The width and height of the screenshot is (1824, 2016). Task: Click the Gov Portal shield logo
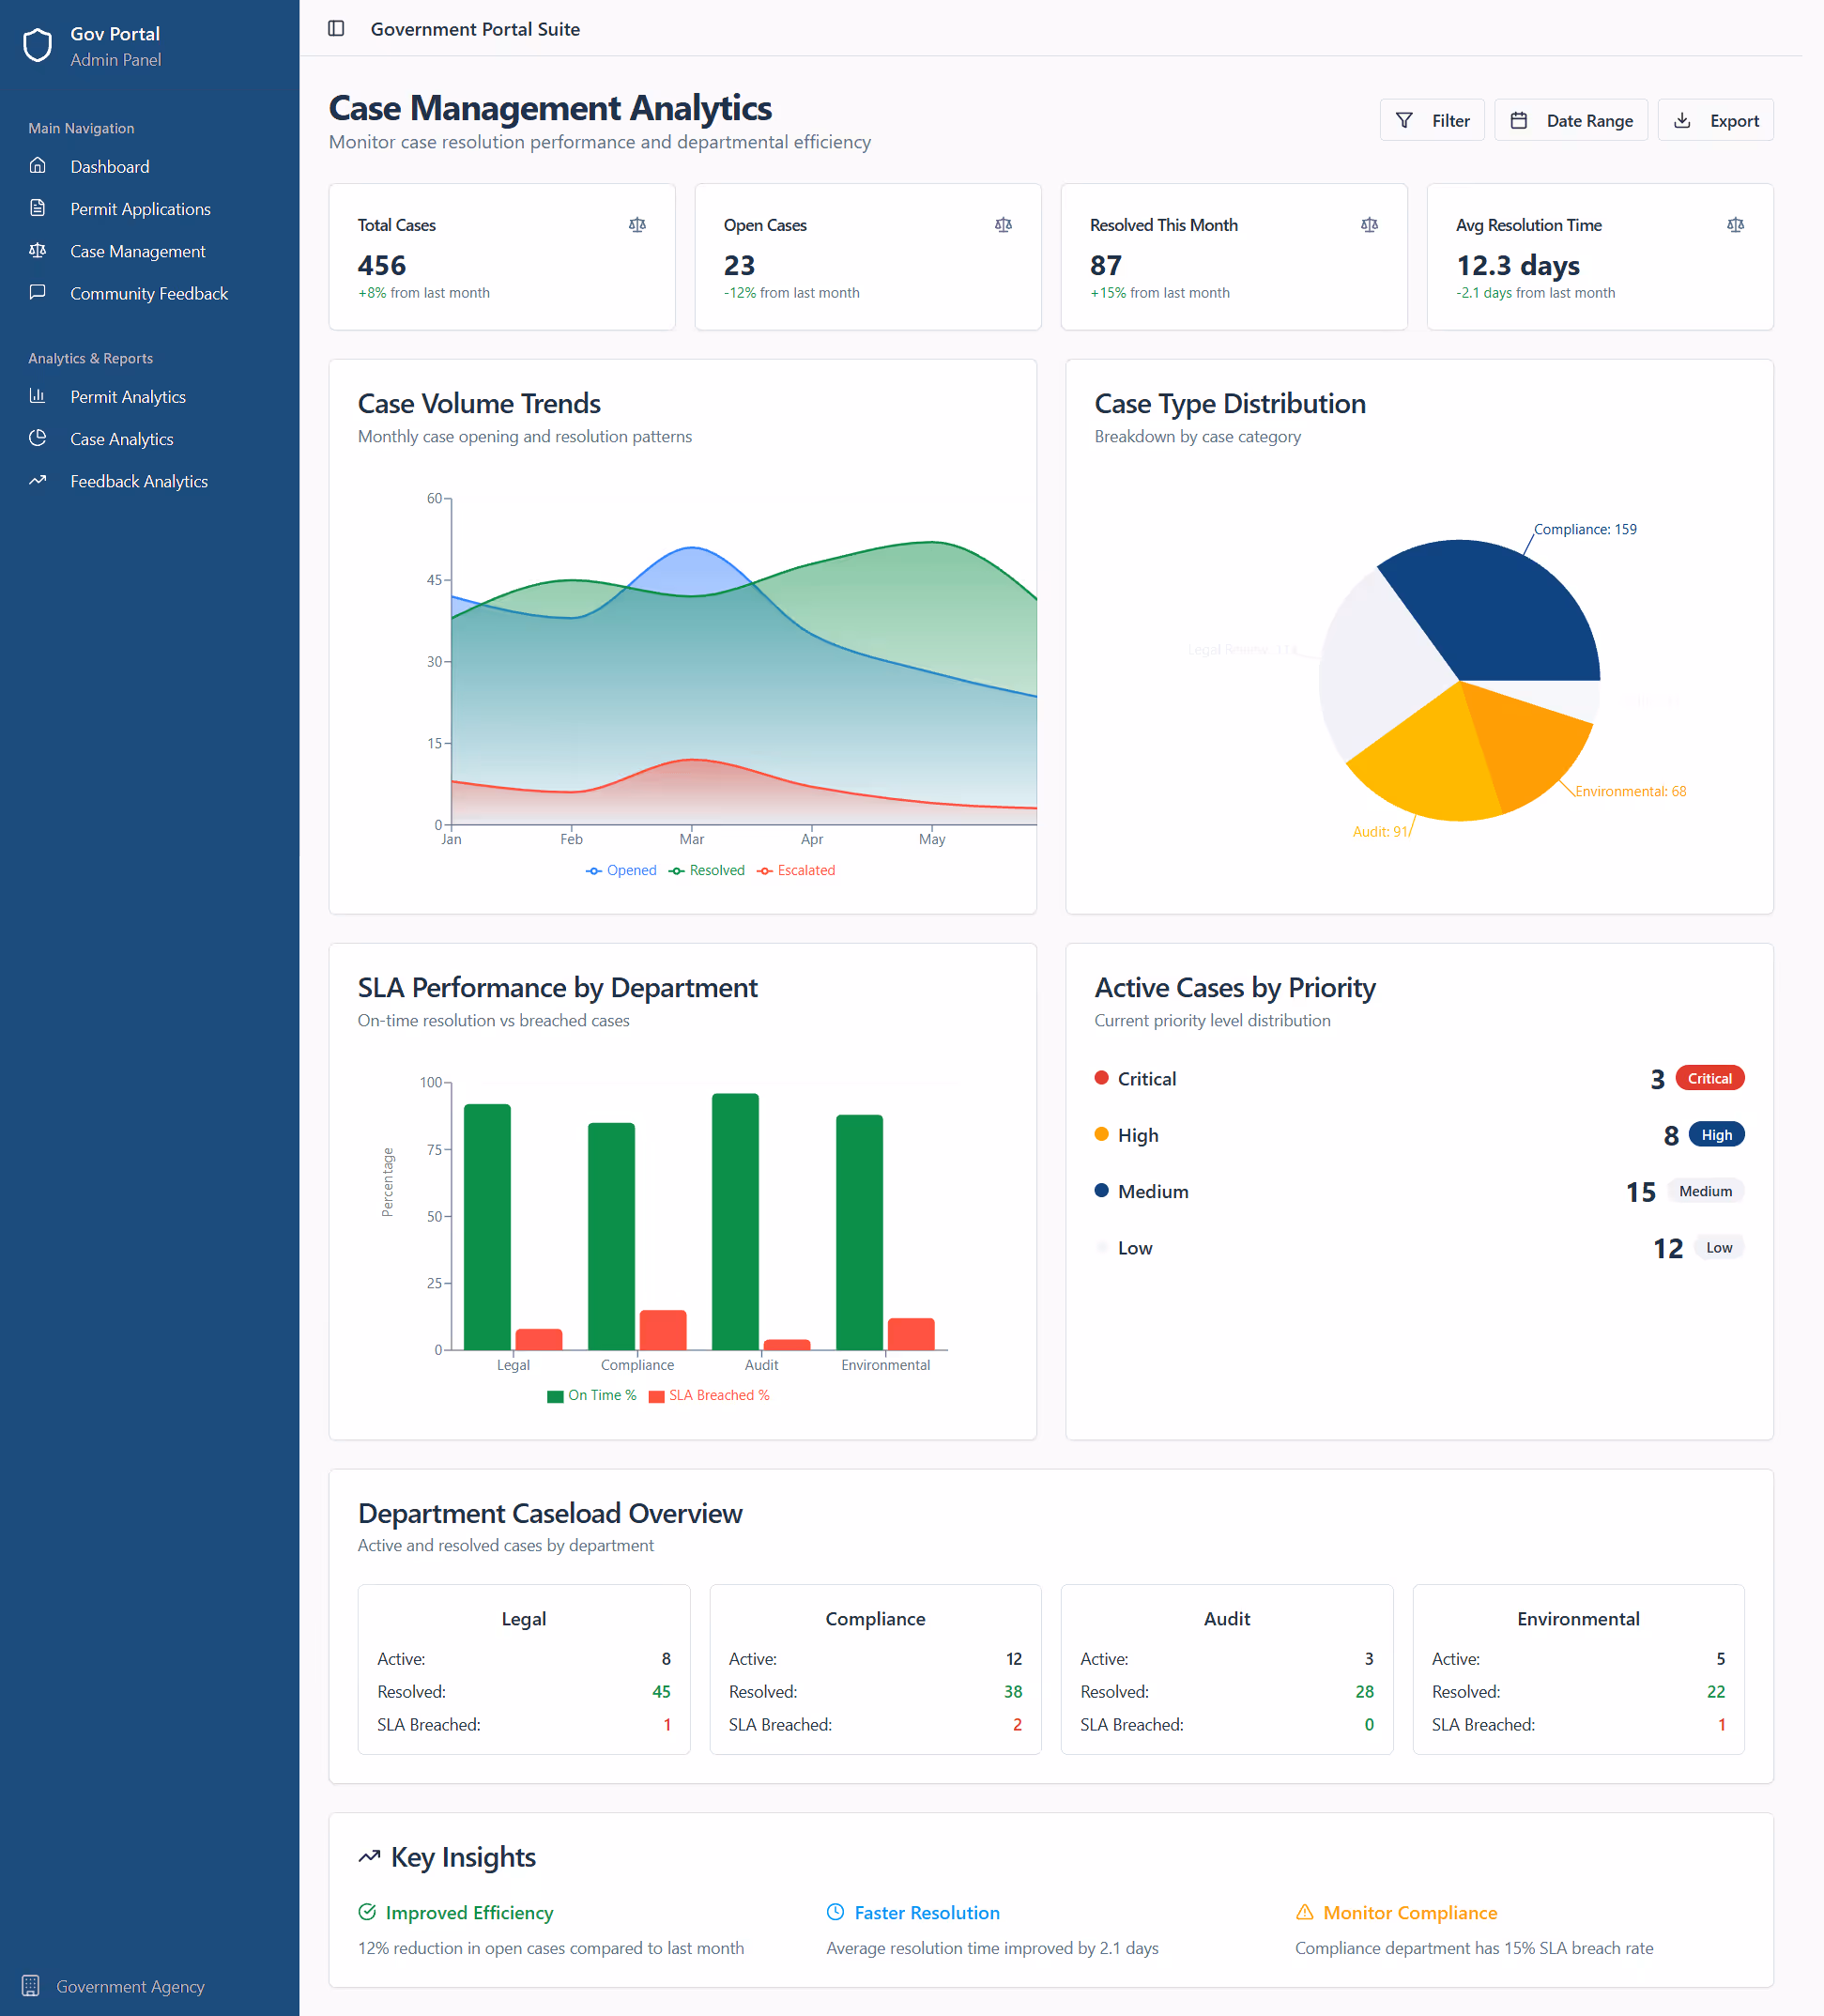click(x=38, y=46)
